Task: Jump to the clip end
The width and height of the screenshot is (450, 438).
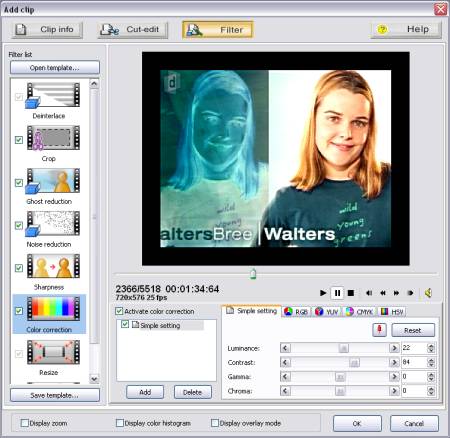Action: (x=410, y=293)
